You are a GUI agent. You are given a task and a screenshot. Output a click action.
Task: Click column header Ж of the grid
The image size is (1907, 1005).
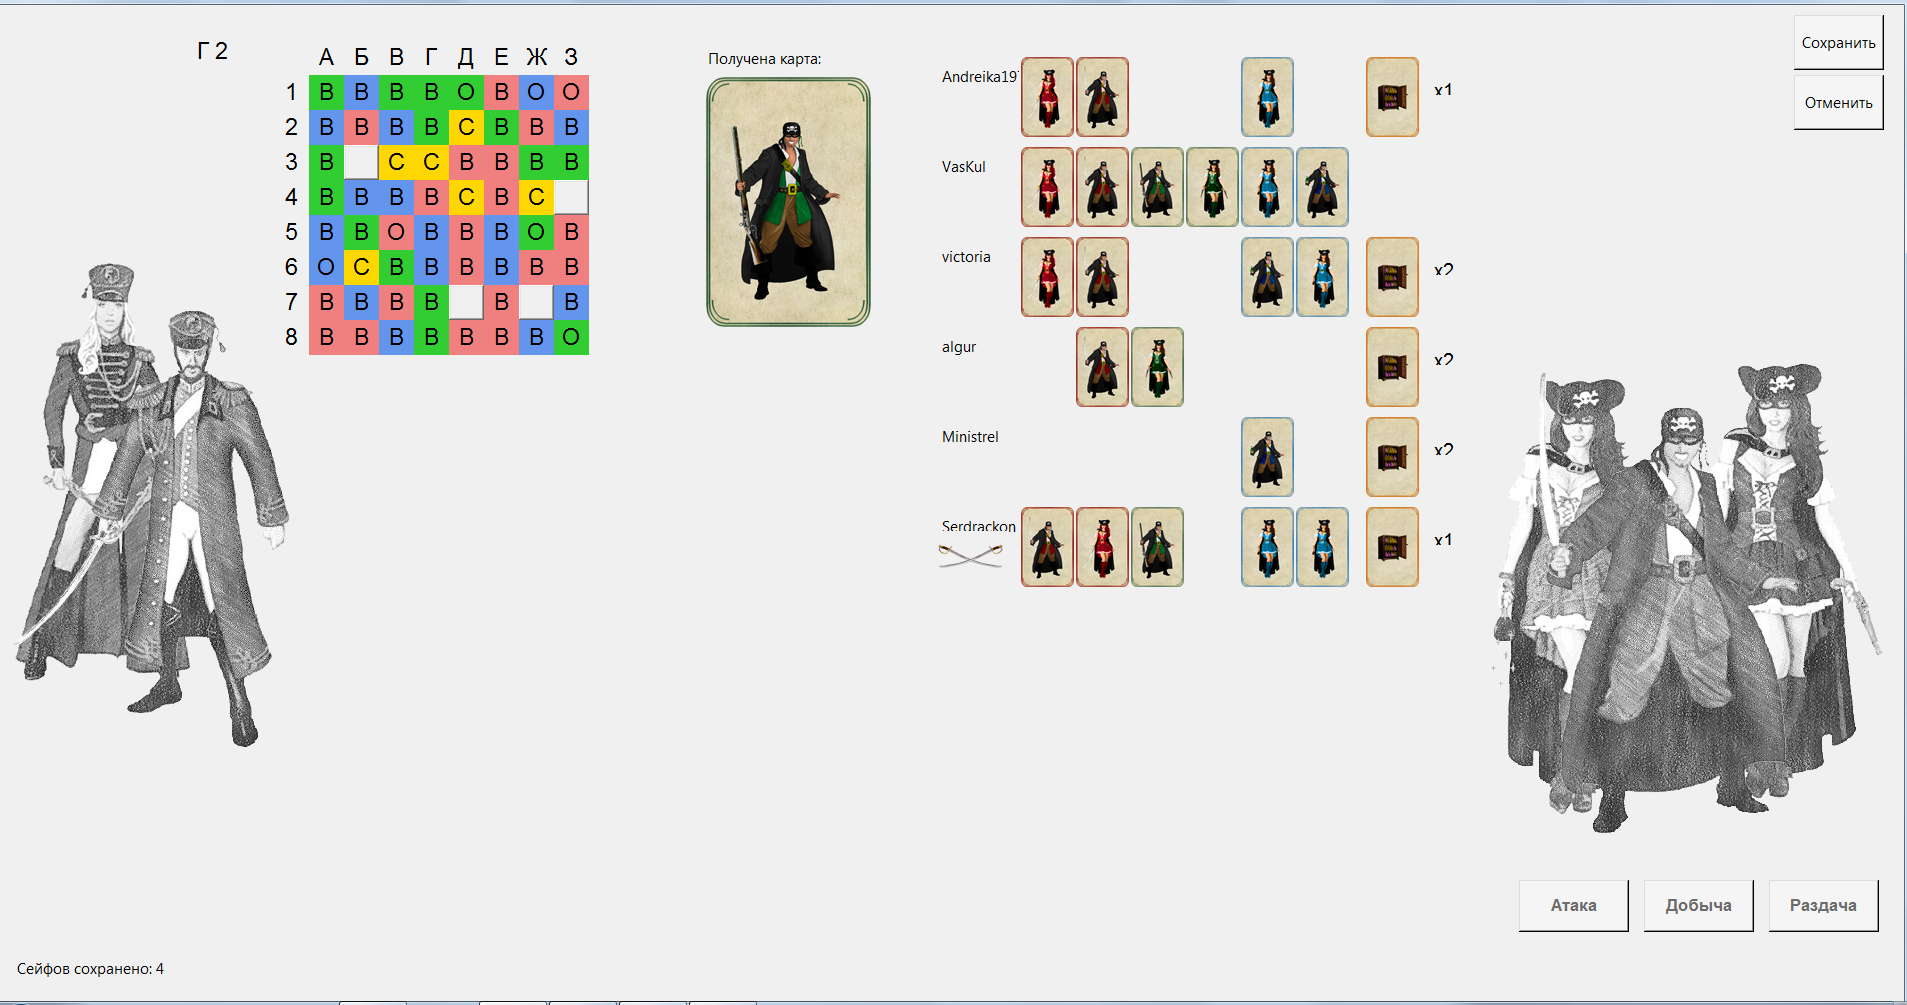537,57
